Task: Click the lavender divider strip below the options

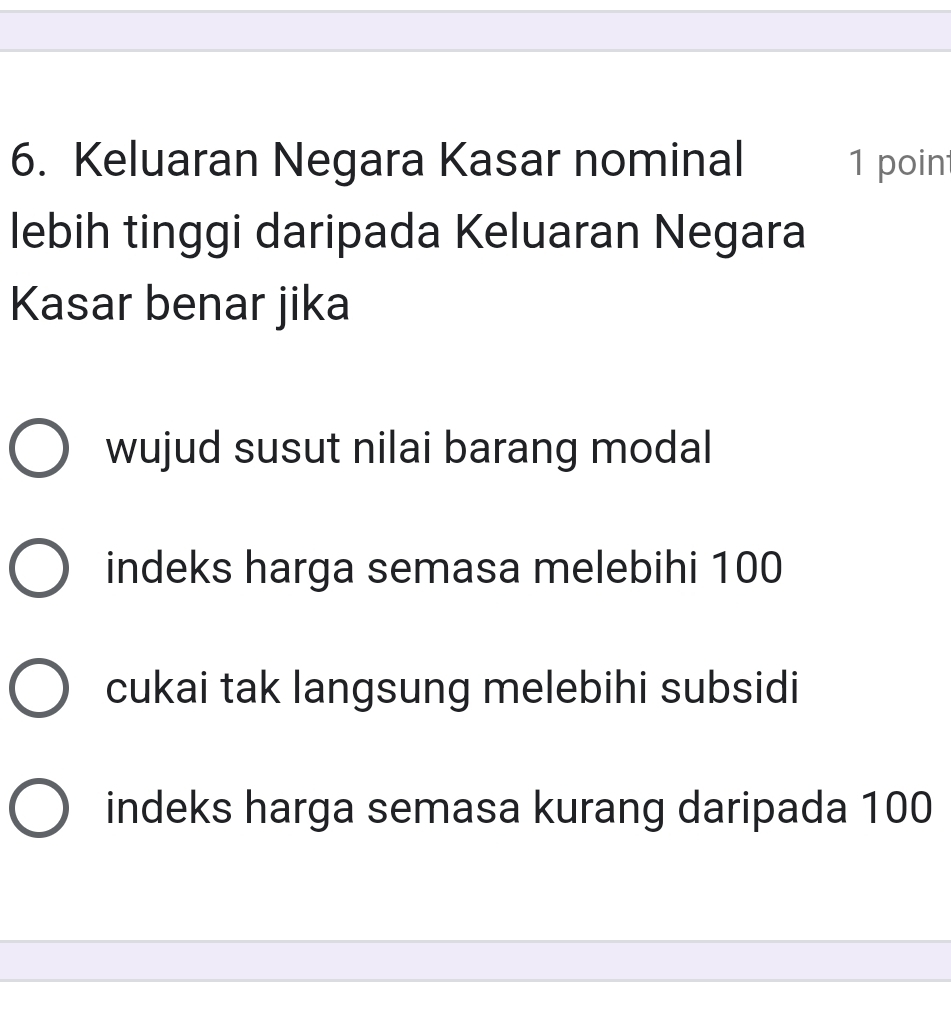Action: click(475, 960)
